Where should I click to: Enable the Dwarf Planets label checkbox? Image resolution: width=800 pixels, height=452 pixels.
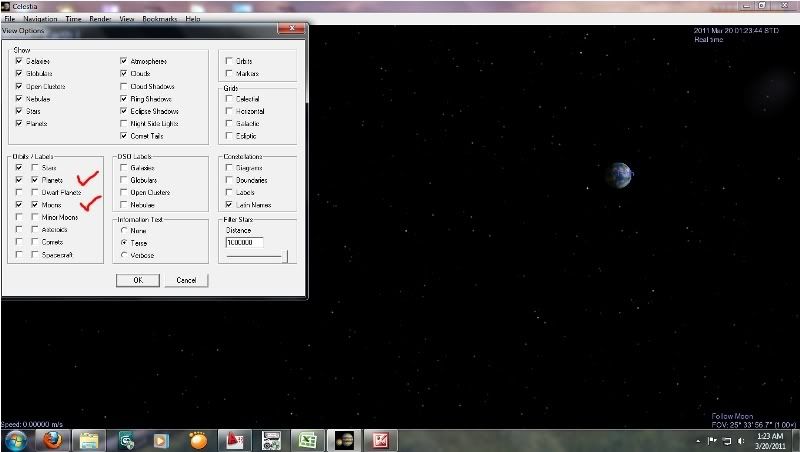pos(35,192)
